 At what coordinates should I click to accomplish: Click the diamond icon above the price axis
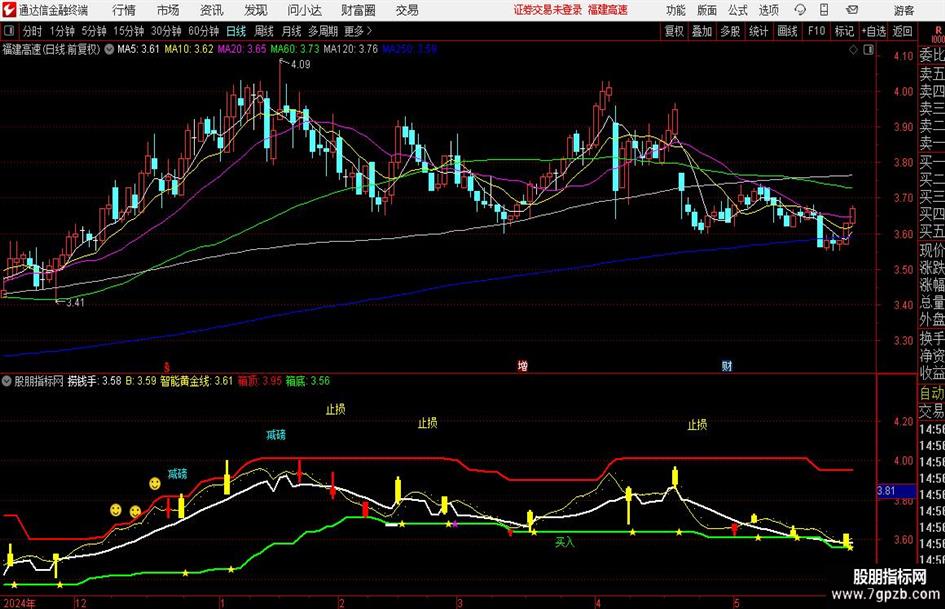pos(853,50)
